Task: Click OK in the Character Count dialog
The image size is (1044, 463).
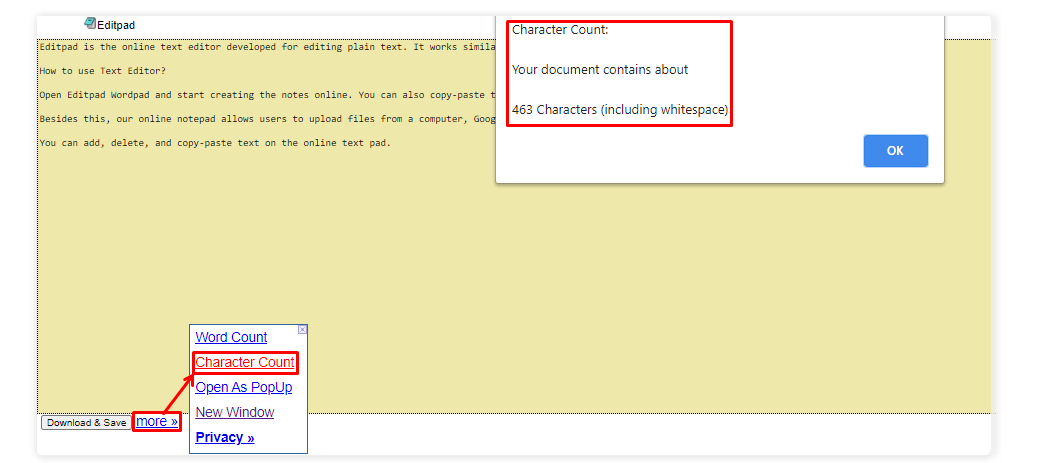Action: [896, 151]
